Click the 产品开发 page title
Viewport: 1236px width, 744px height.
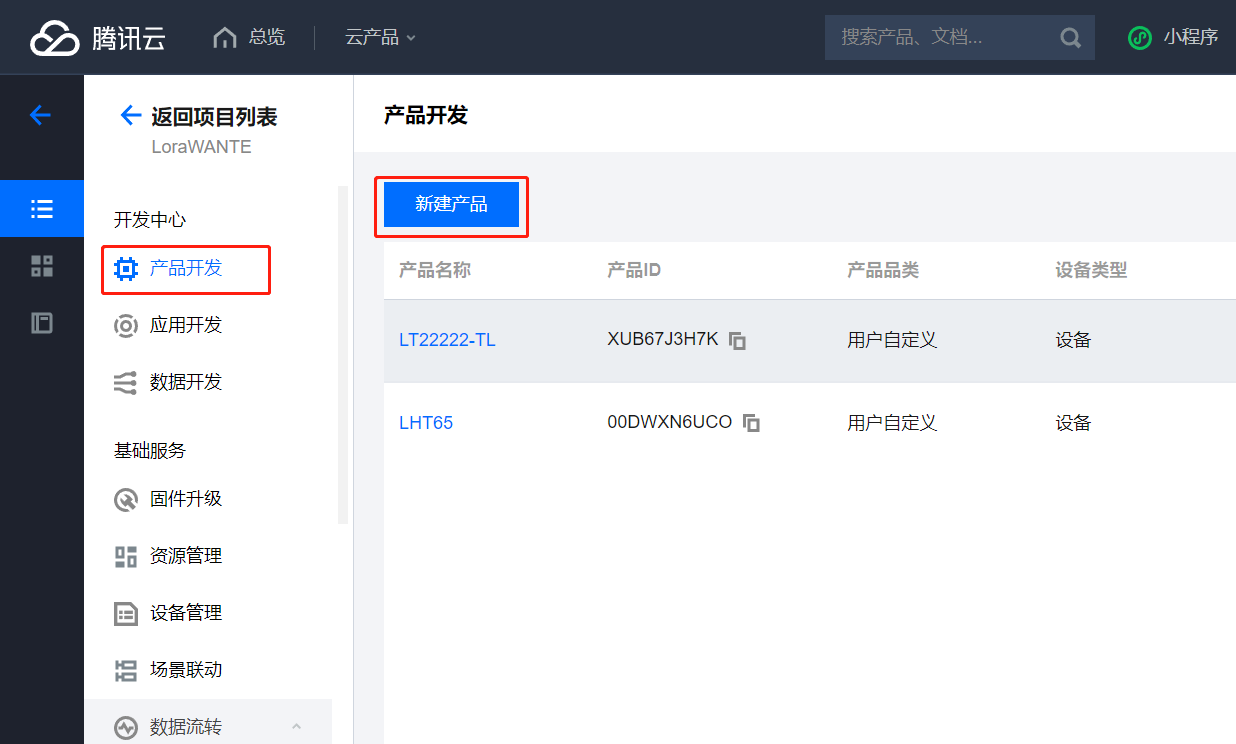[426, 115]
